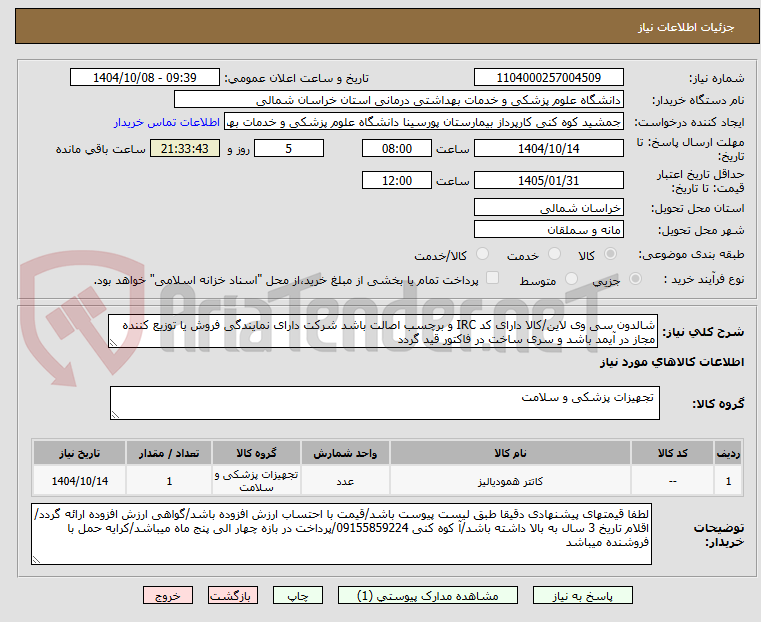Click the announcement date field 1404/10/08 - 09:39

pyautogui.click(x=145, y=78)
